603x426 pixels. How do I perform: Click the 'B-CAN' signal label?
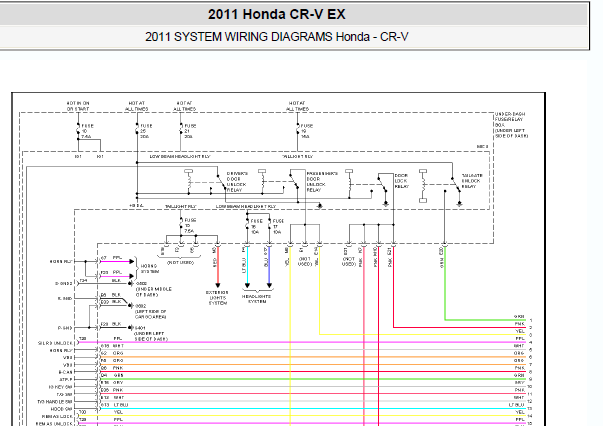[65, 372]
